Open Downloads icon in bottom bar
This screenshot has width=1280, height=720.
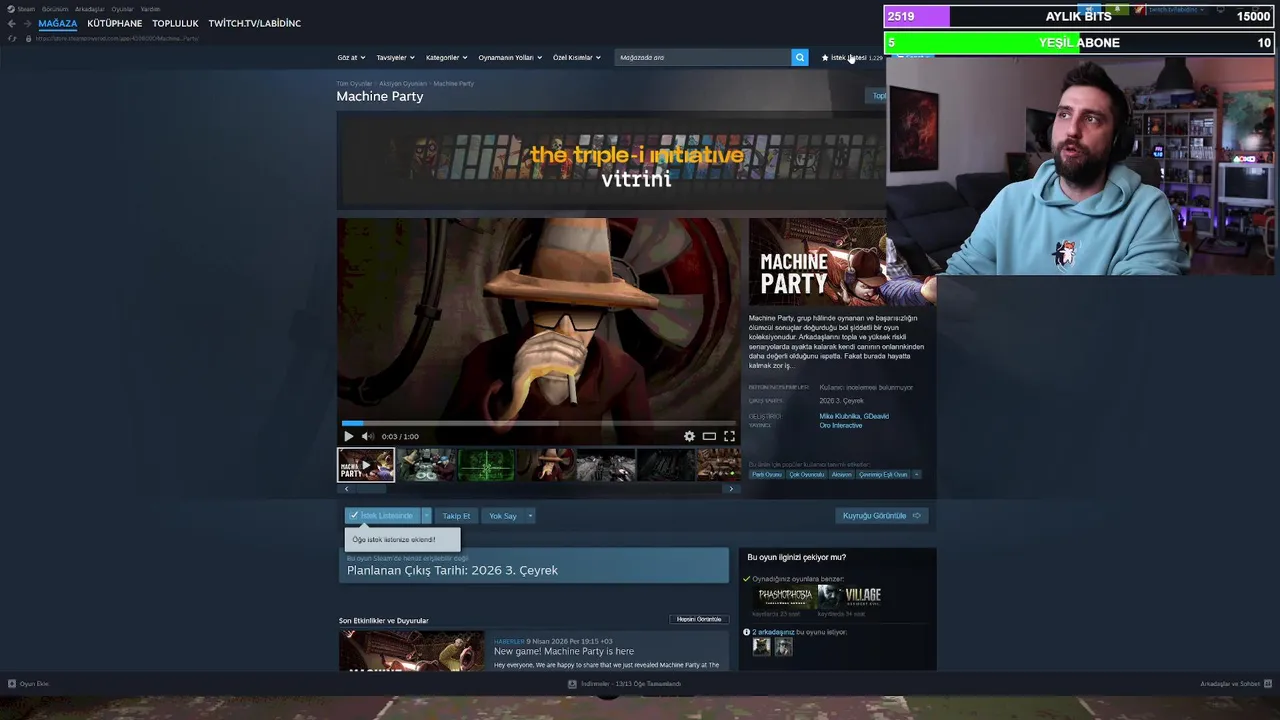572,684
